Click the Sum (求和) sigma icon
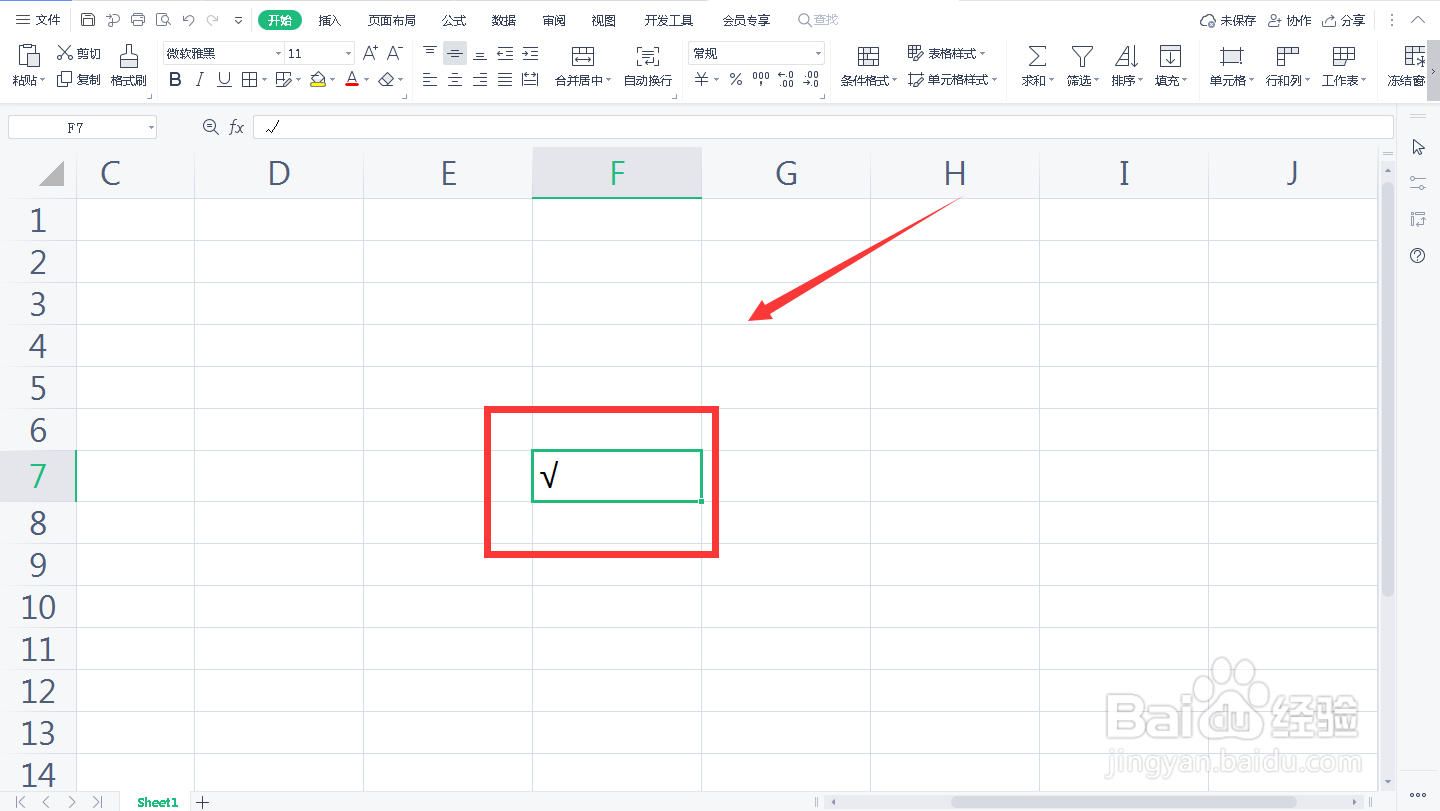 (1038, 56)
